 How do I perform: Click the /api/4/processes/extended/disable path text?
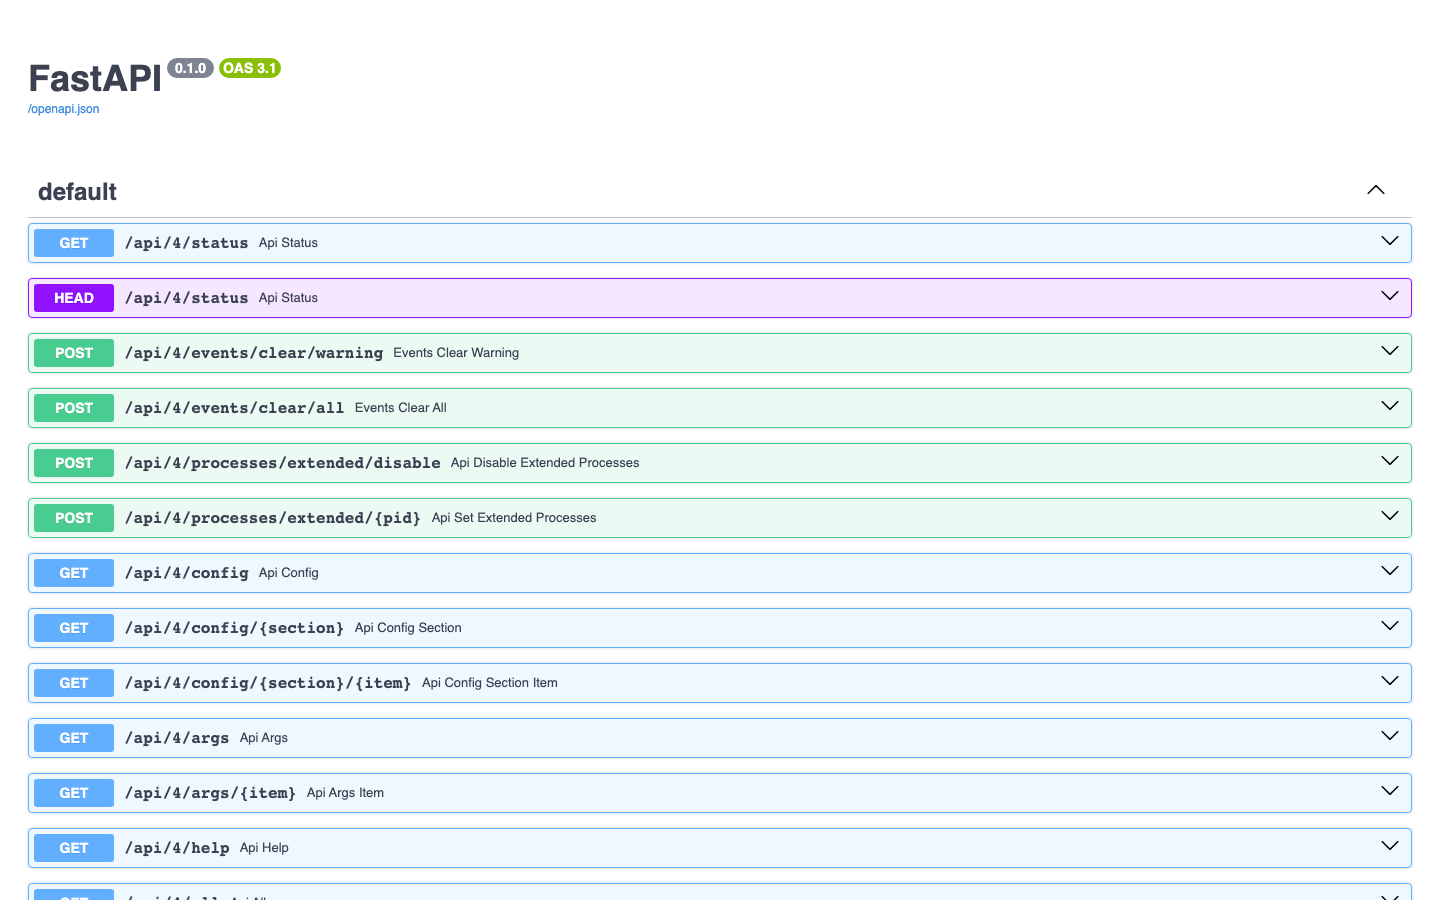283,463
